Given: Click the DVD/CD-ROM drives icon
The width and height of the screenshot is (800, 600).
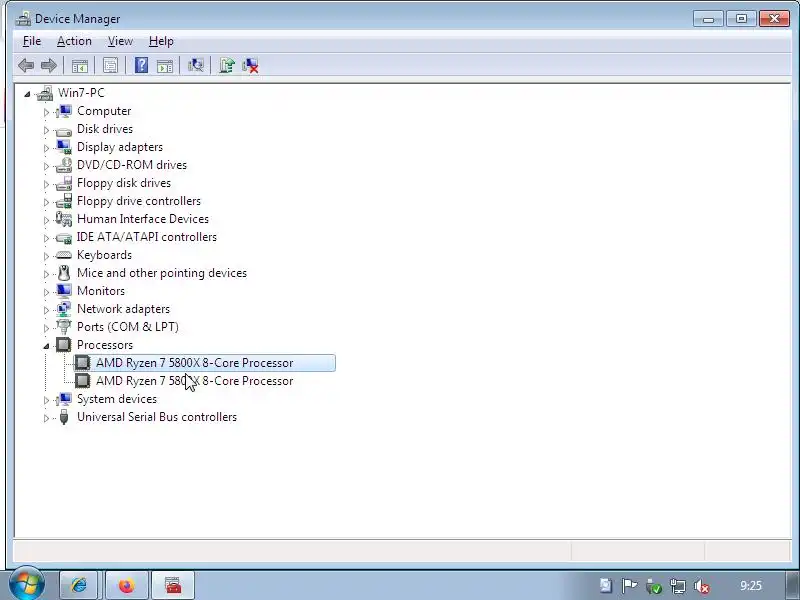Looking at the screenshot, I should pos(64,165).
